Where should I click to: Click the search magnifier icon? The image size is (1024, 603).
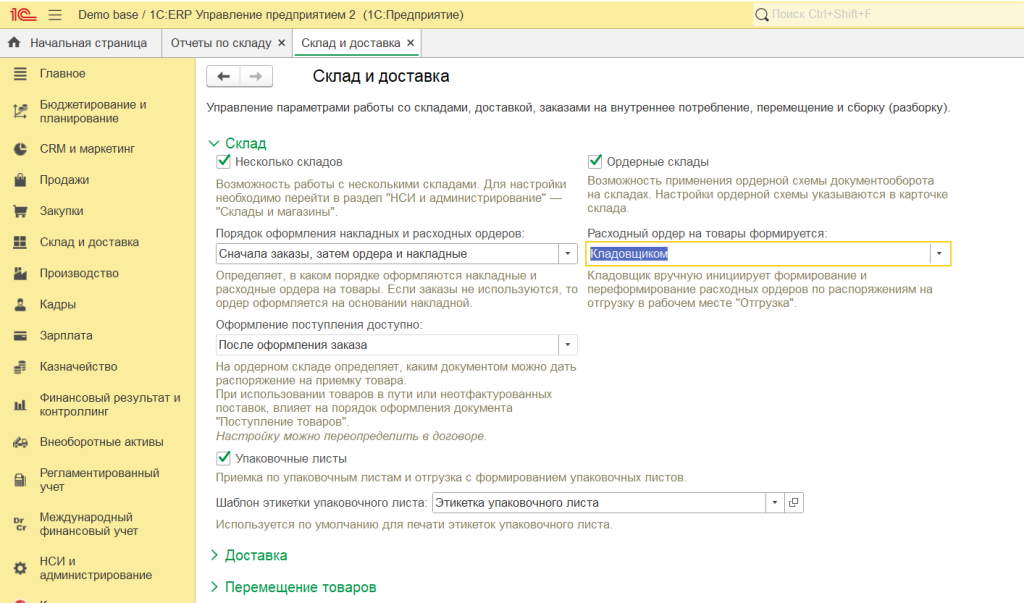pyautogui.click(x=761, y=14)
